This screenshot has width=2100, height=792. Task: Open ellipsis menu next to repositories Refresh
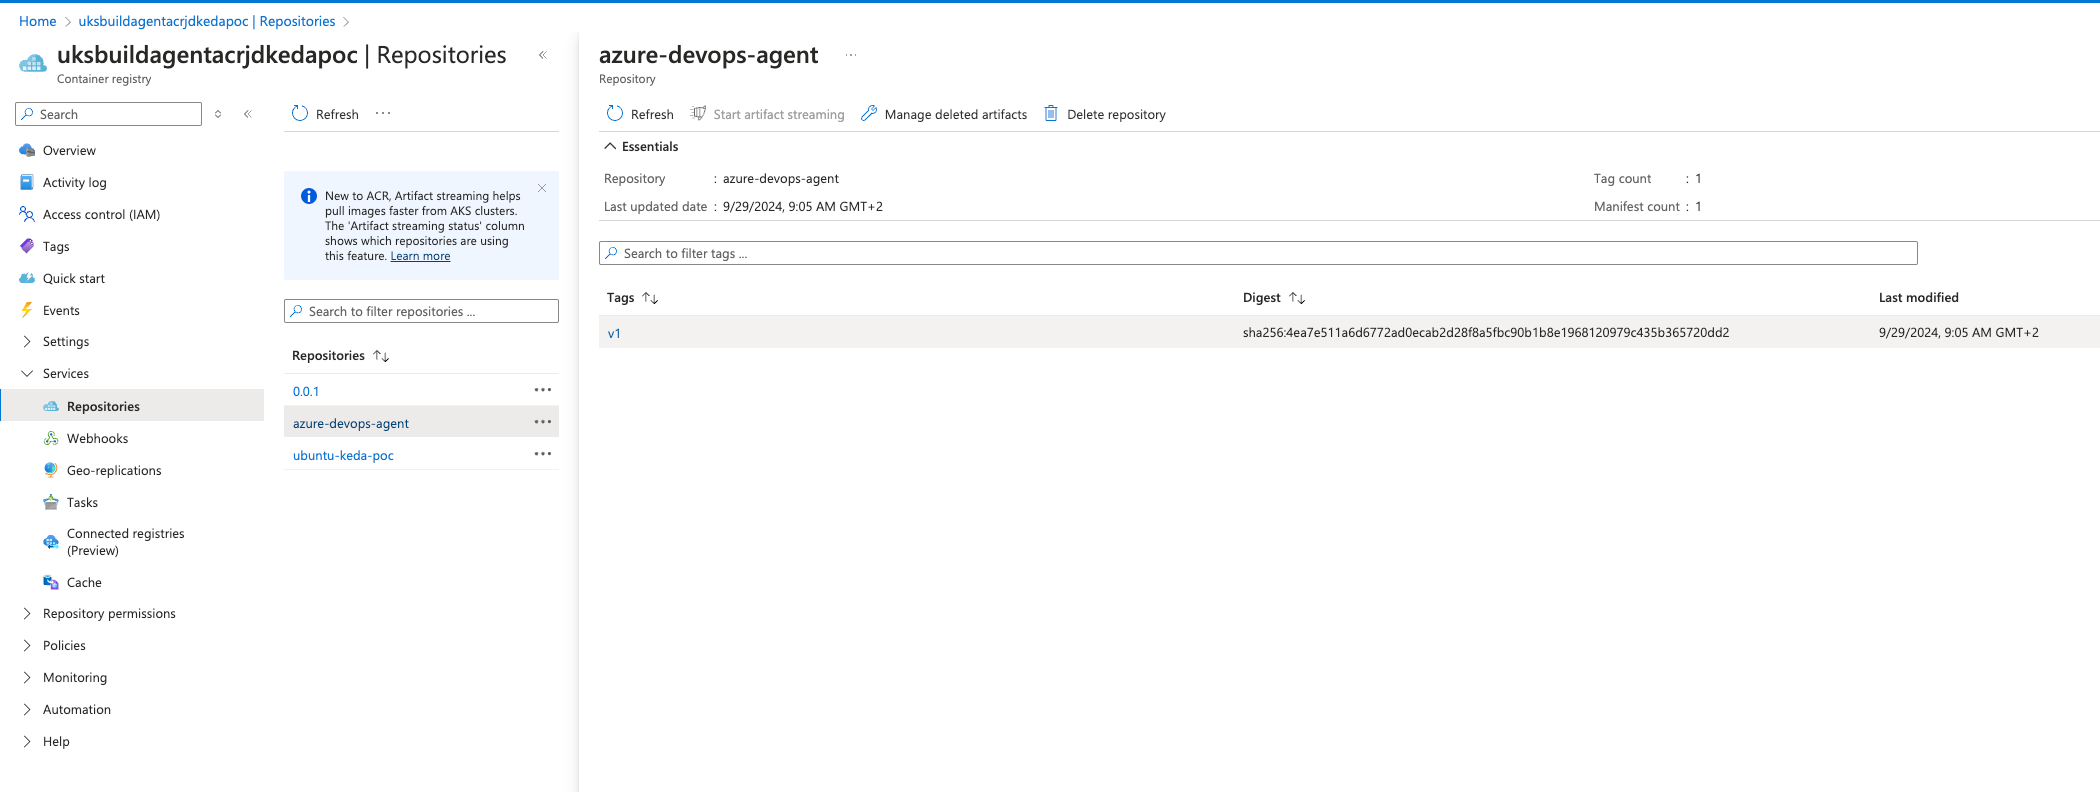pyautogui.click(x=383, y=114)
